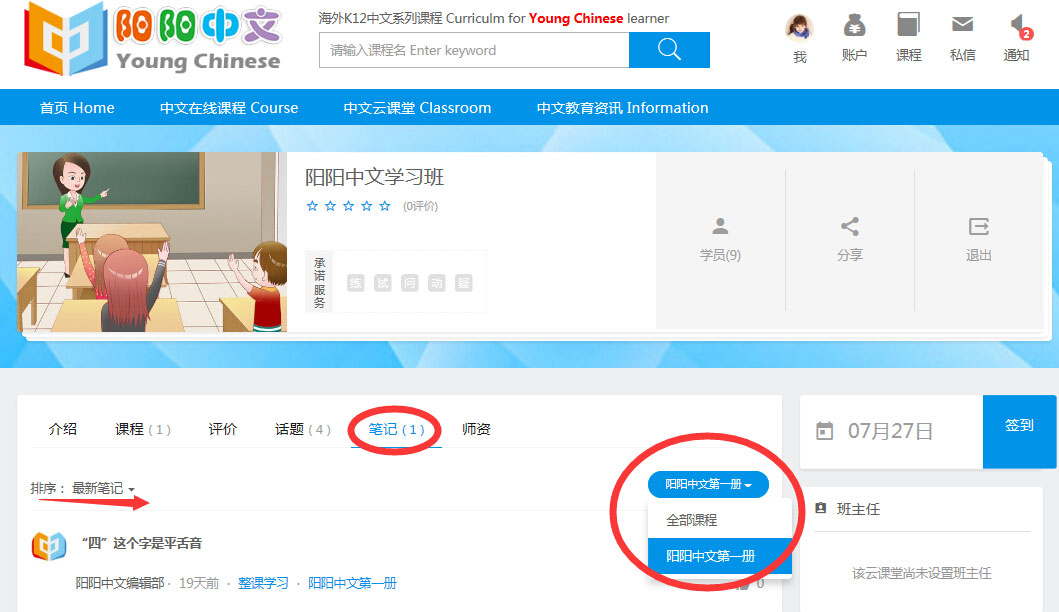Click the note author's book avatar
Image resolution: width=1059 pixels, height=612 pixels.
pos(49,546)
